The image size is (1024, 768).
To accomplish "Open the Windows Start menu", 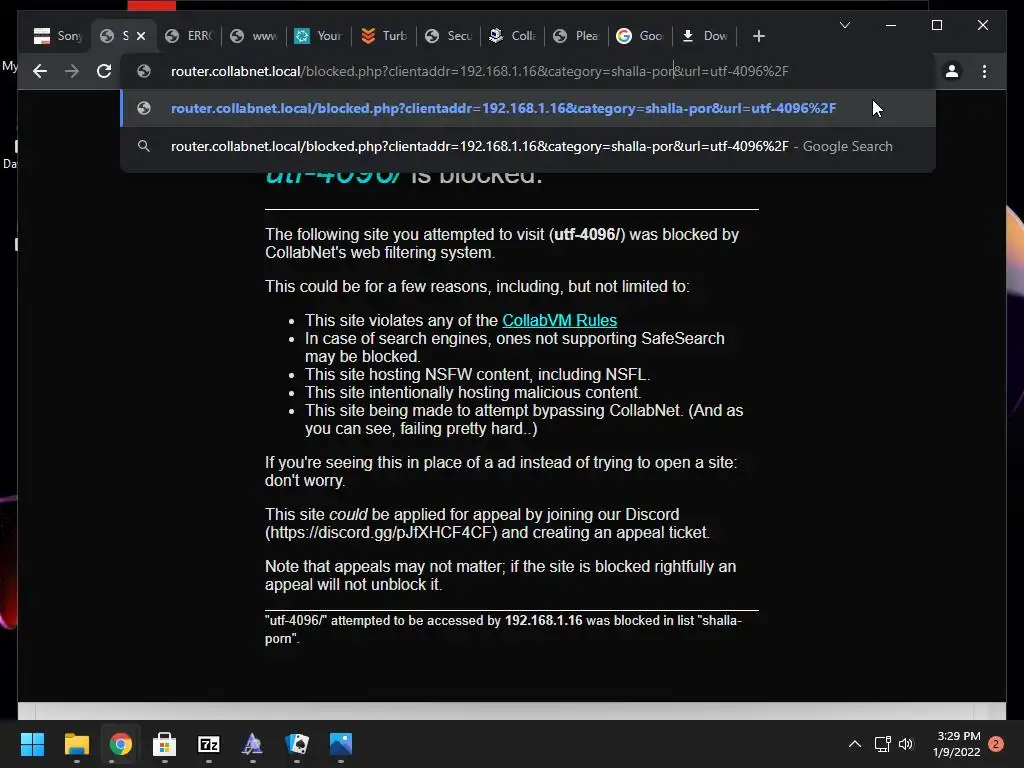I will (x=32, y=744).
